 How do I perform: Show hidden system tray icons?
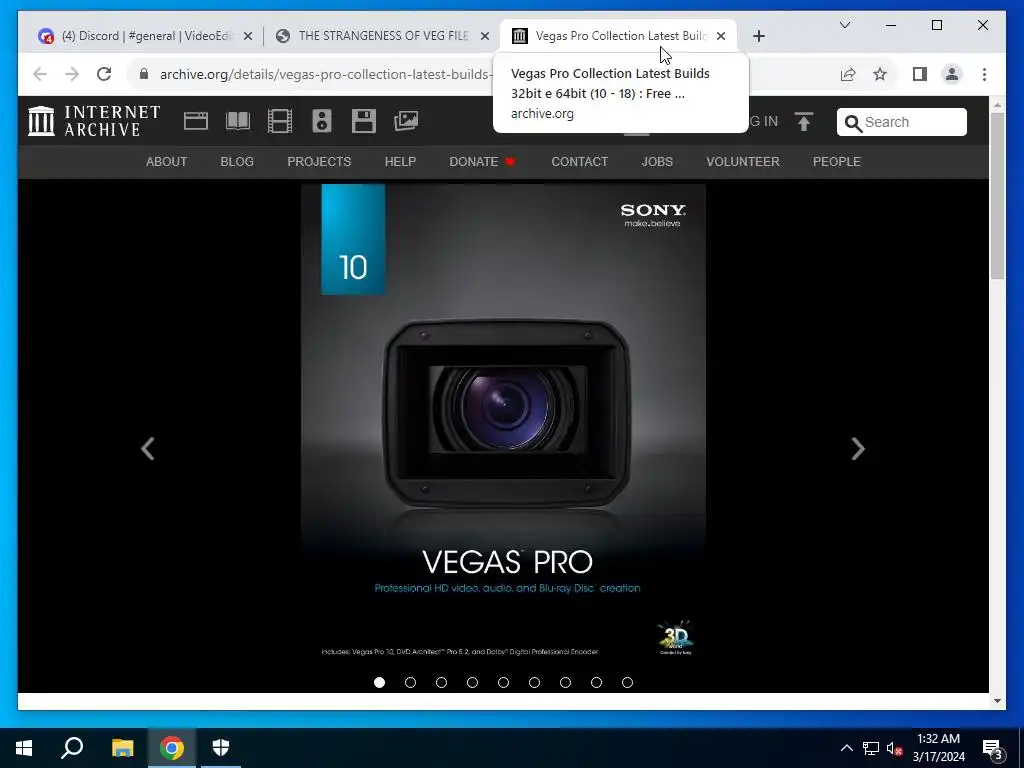click(846, 748)
